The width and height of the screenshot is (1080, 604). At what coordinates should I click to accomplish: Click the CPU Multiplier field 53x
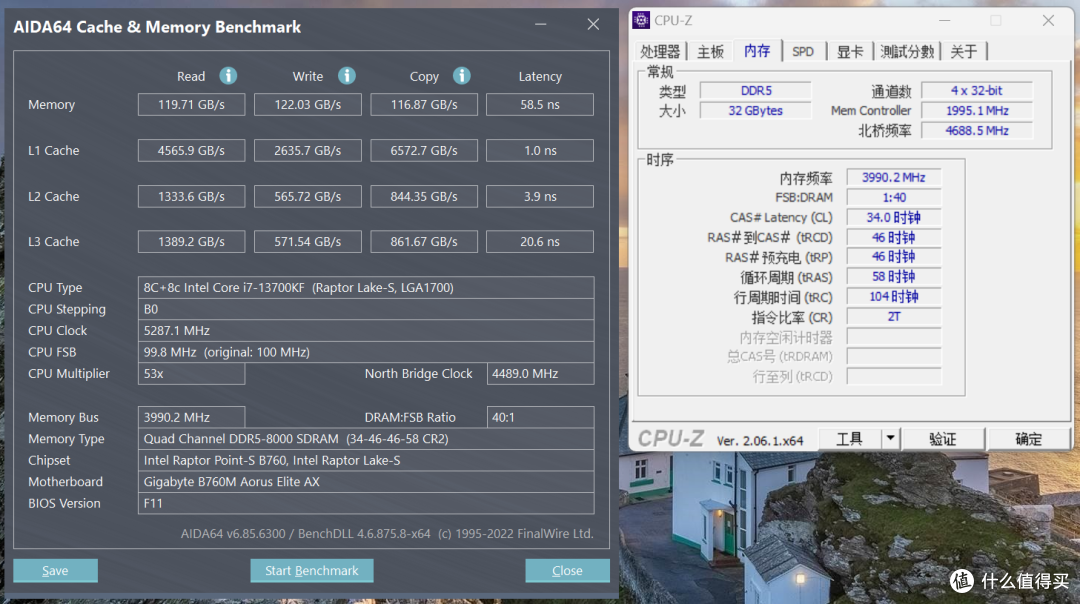pyautogui.click(x=191, y=373)
